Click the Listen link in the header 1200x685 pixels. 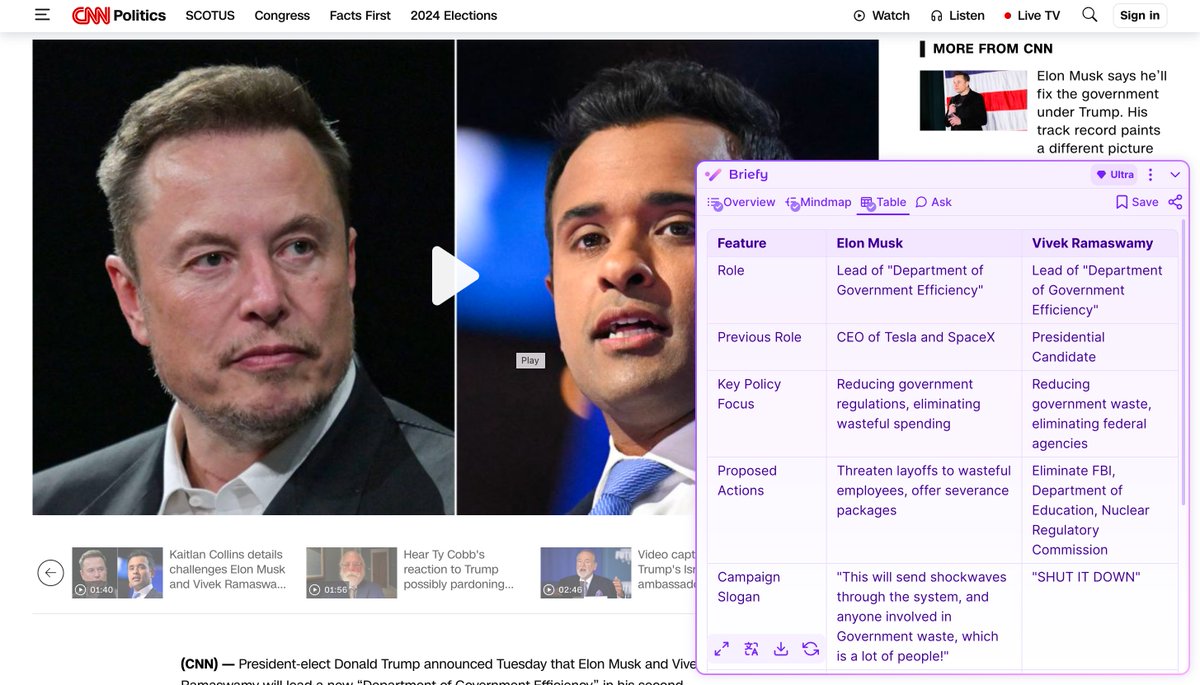(957, 15)
